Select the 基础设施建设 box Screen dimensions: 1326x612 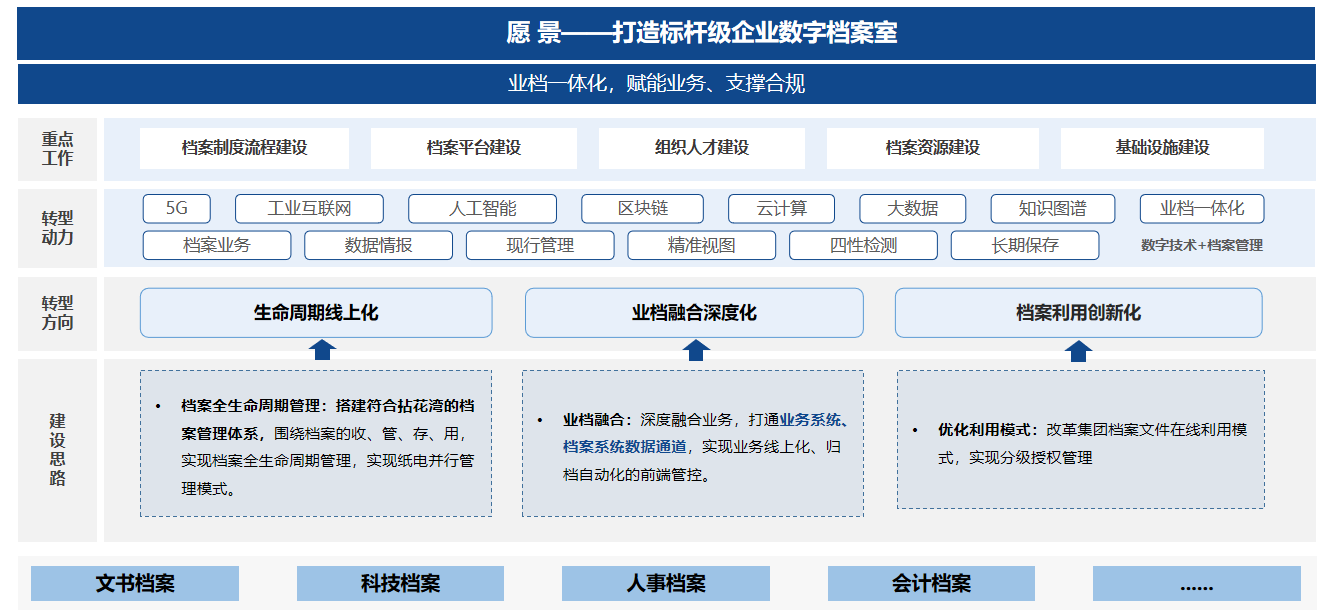coord(1162,148)
